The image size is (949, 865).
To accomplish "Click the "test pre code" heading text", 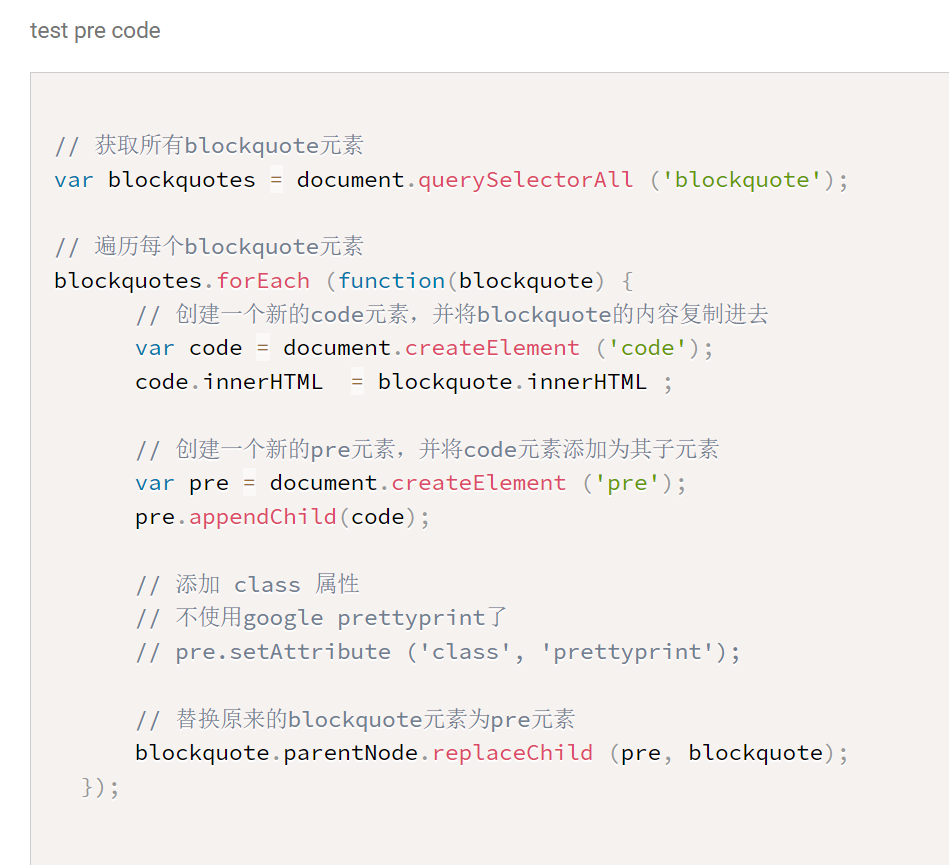I will point(95,31).
